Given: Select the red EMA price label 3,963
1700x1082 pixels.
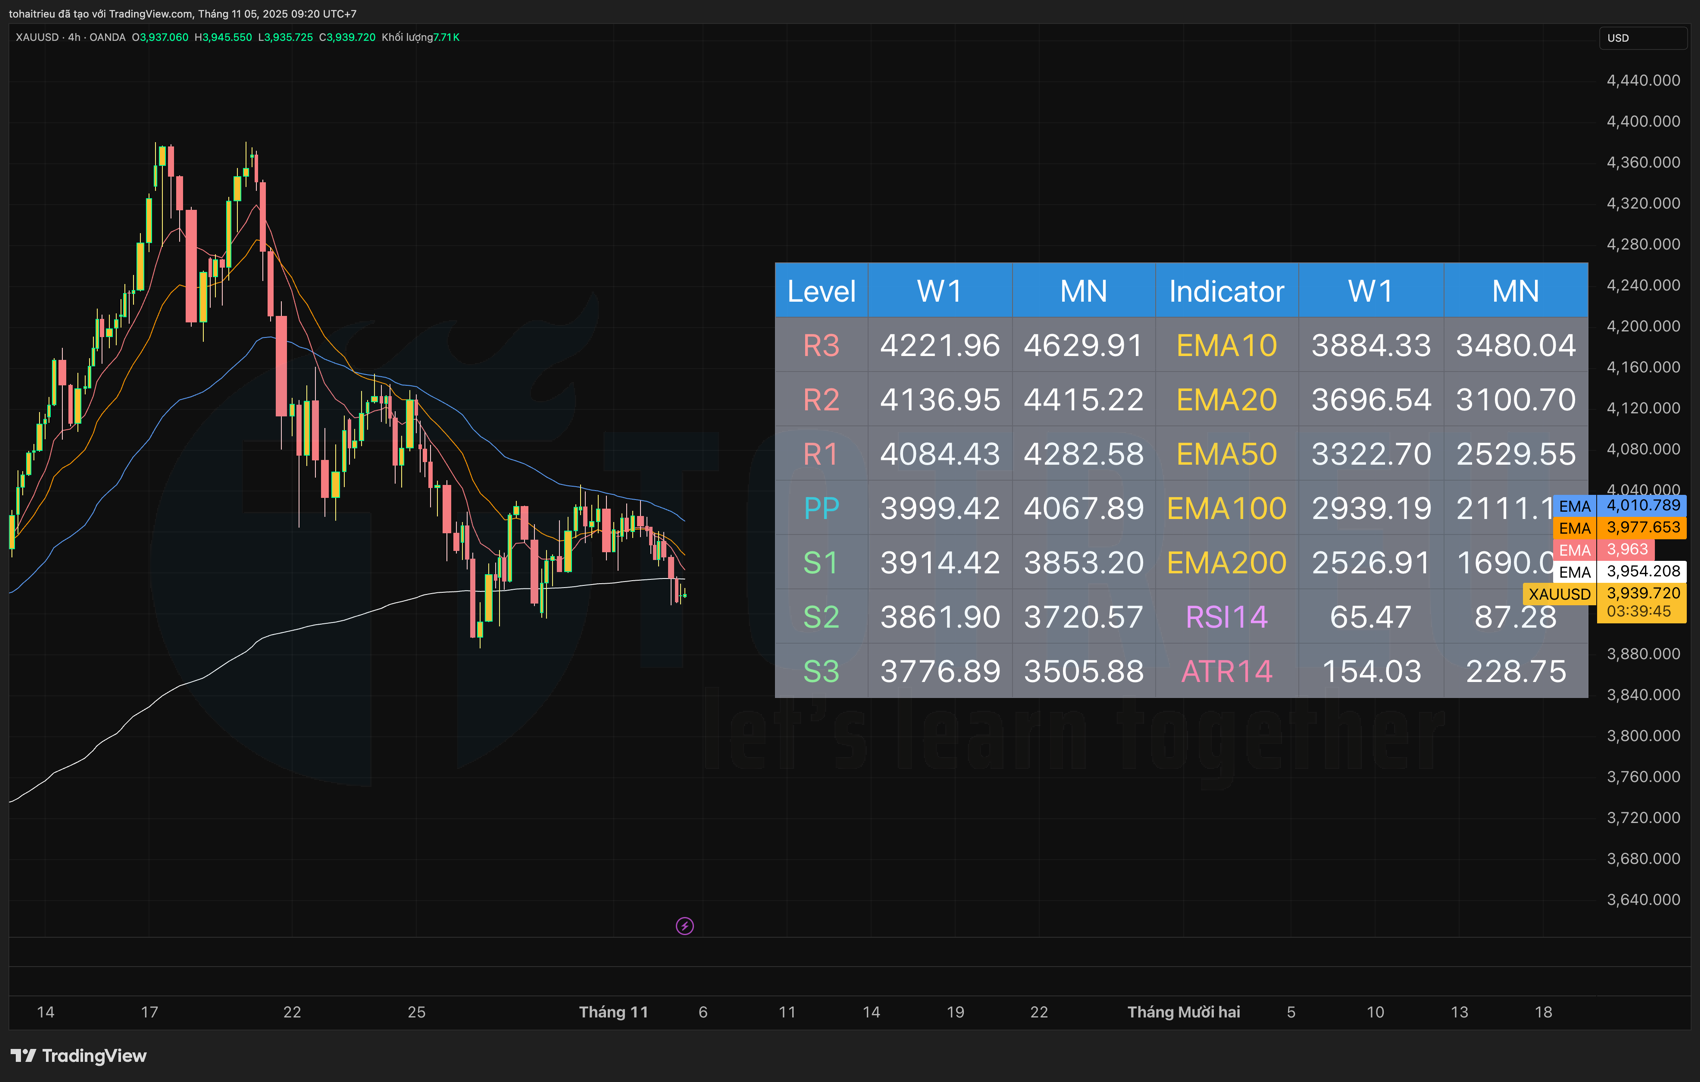Looking at the screenshot, I should pyautogui.click(x=1628, y=549).
